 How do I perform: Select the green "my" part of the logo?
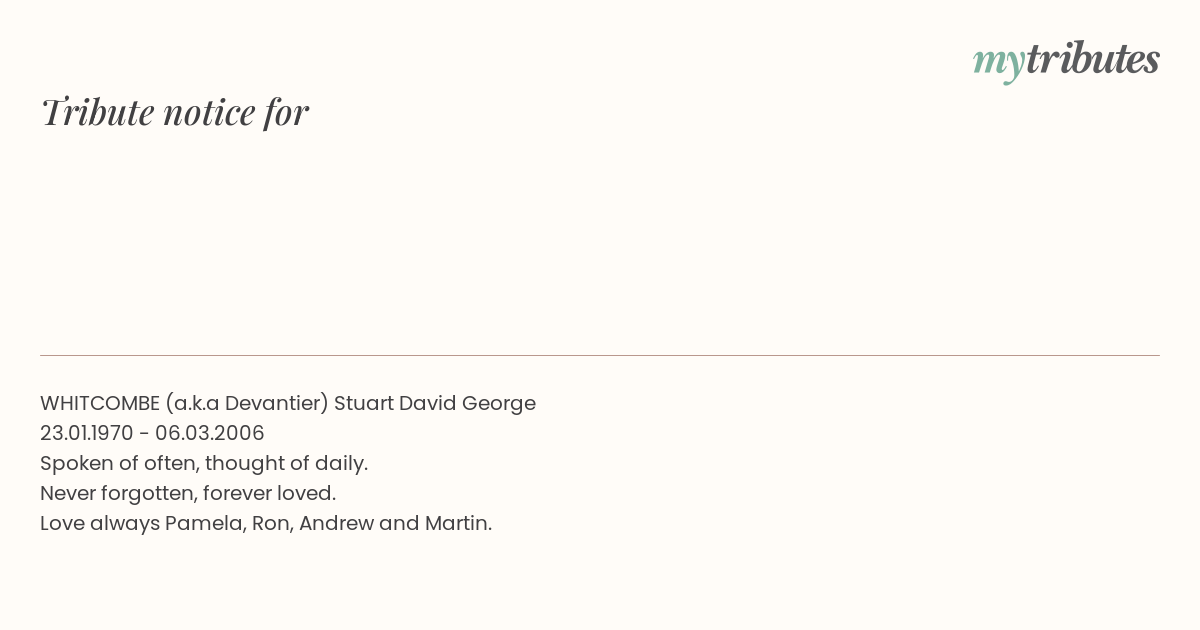click(x=999, y=64)
